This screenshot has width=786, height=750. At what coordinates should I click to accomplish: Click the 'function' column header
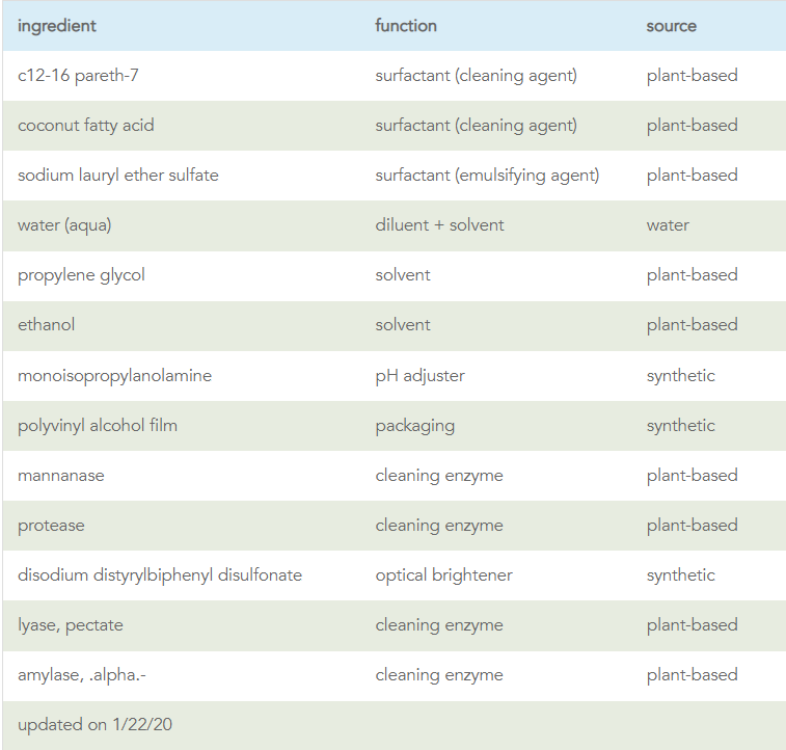coord(406,26)
